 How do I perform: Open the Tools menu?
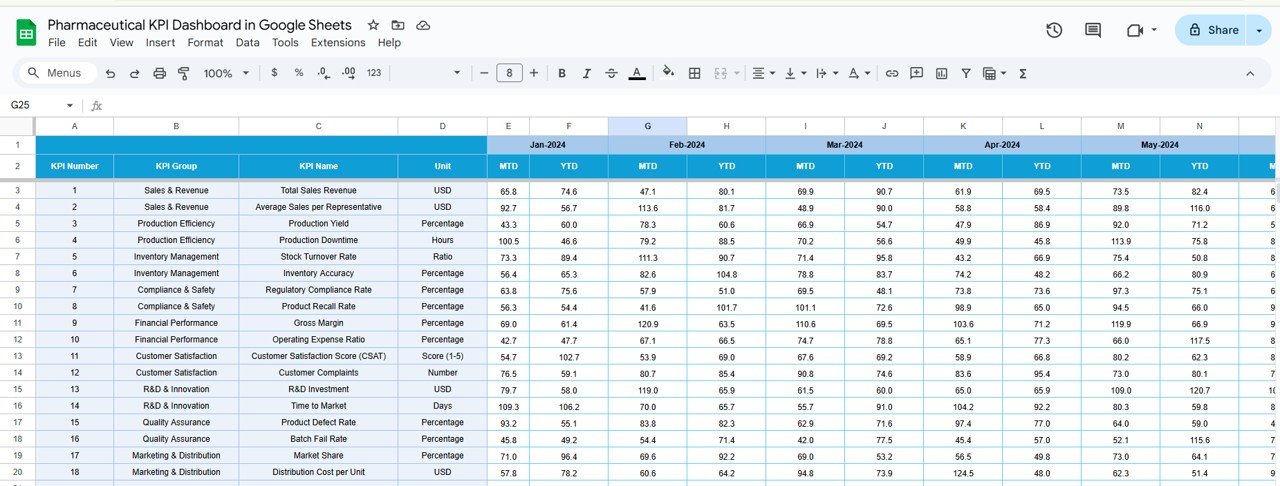(x=285, y=43)
